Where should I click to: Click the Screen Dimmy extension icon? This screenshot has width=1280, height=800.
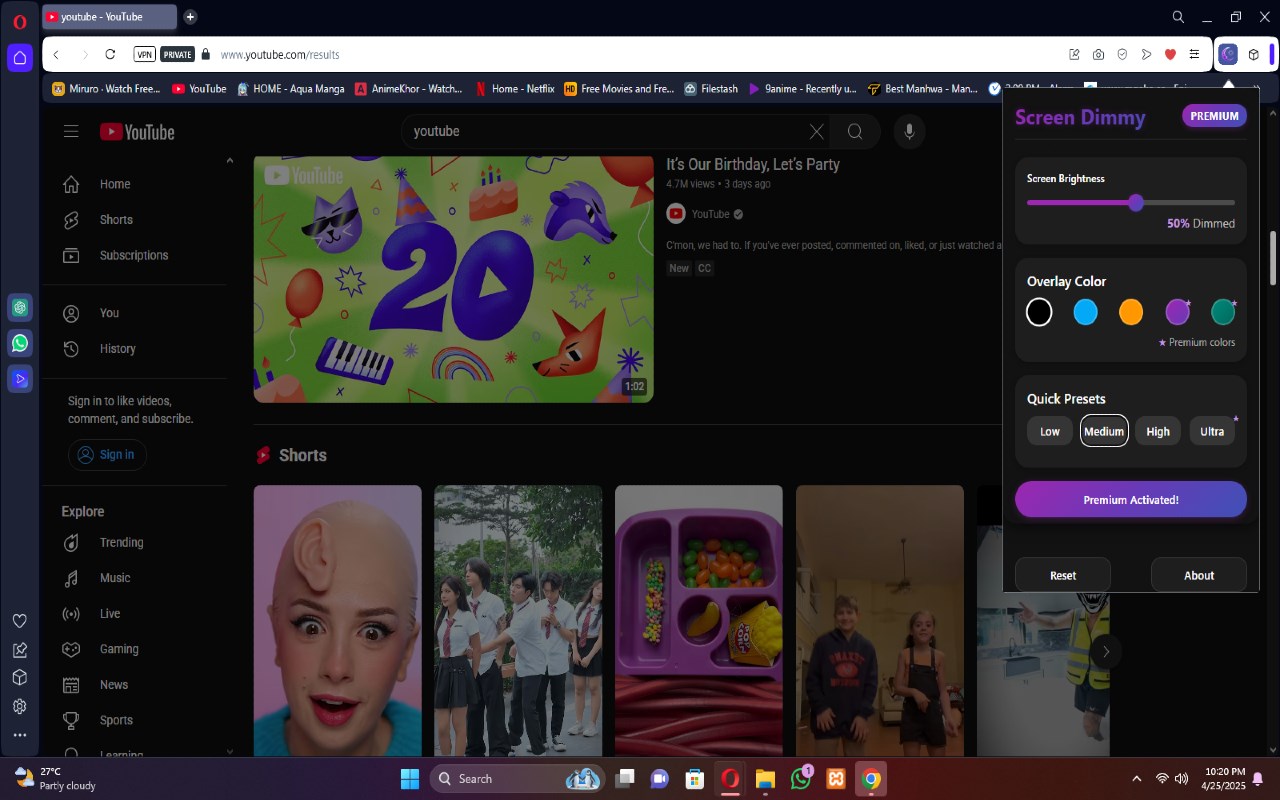(x=1229, y=54)
